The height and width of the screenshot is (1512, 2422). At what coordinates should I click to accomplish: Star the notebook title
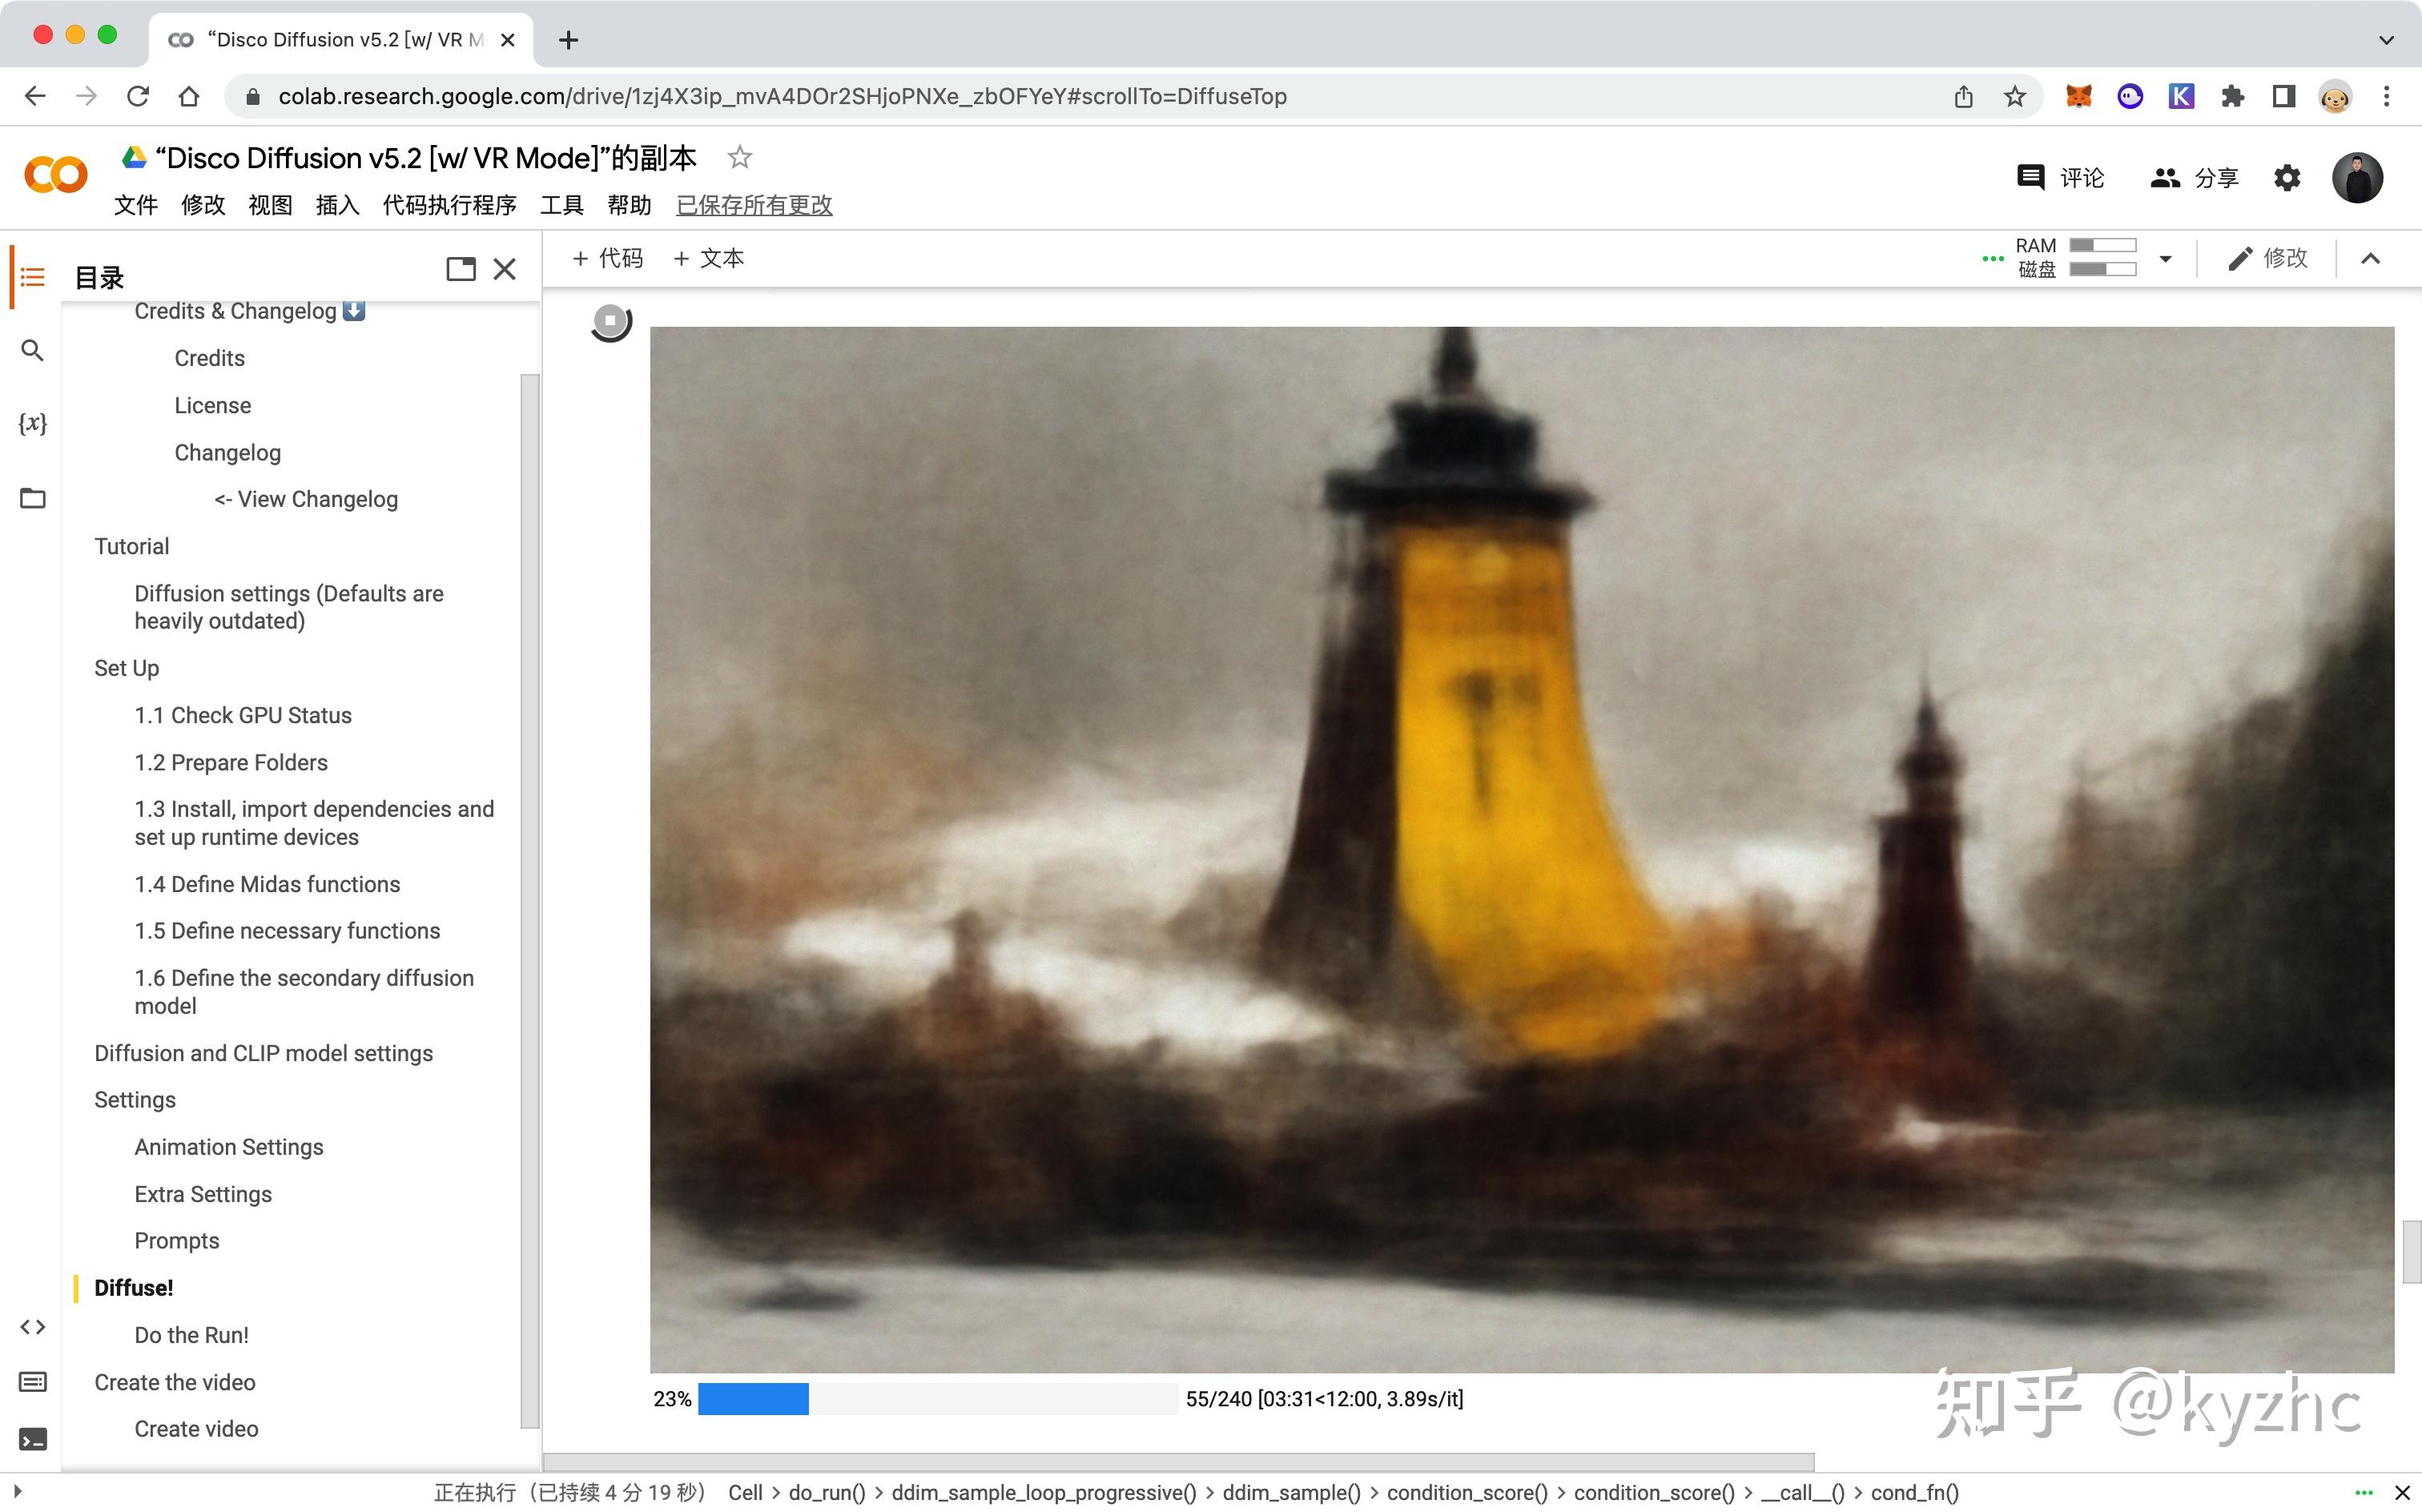click(x=739, y=158)
